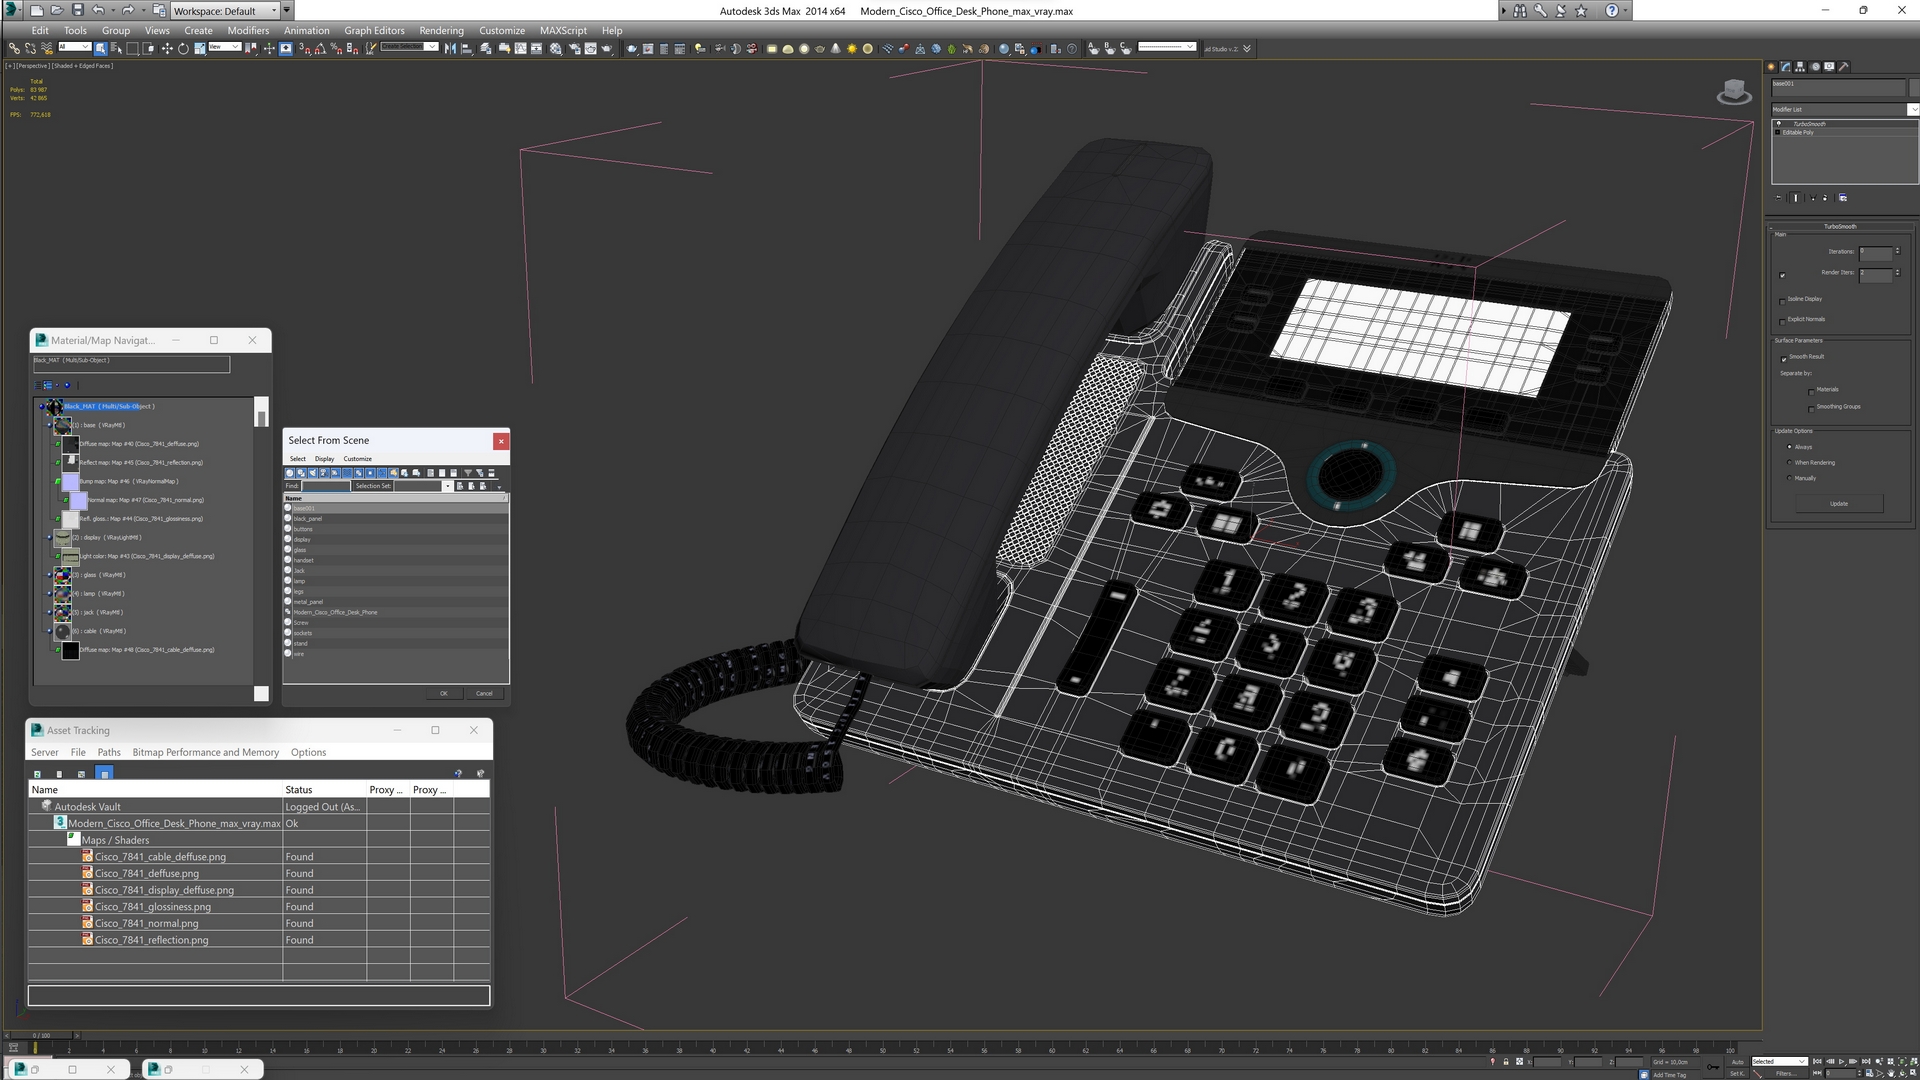The width and height of the screenshot is (1920, 1080).
Task: Select the When Rendering radio option
Action: (x=1789, y=463)
